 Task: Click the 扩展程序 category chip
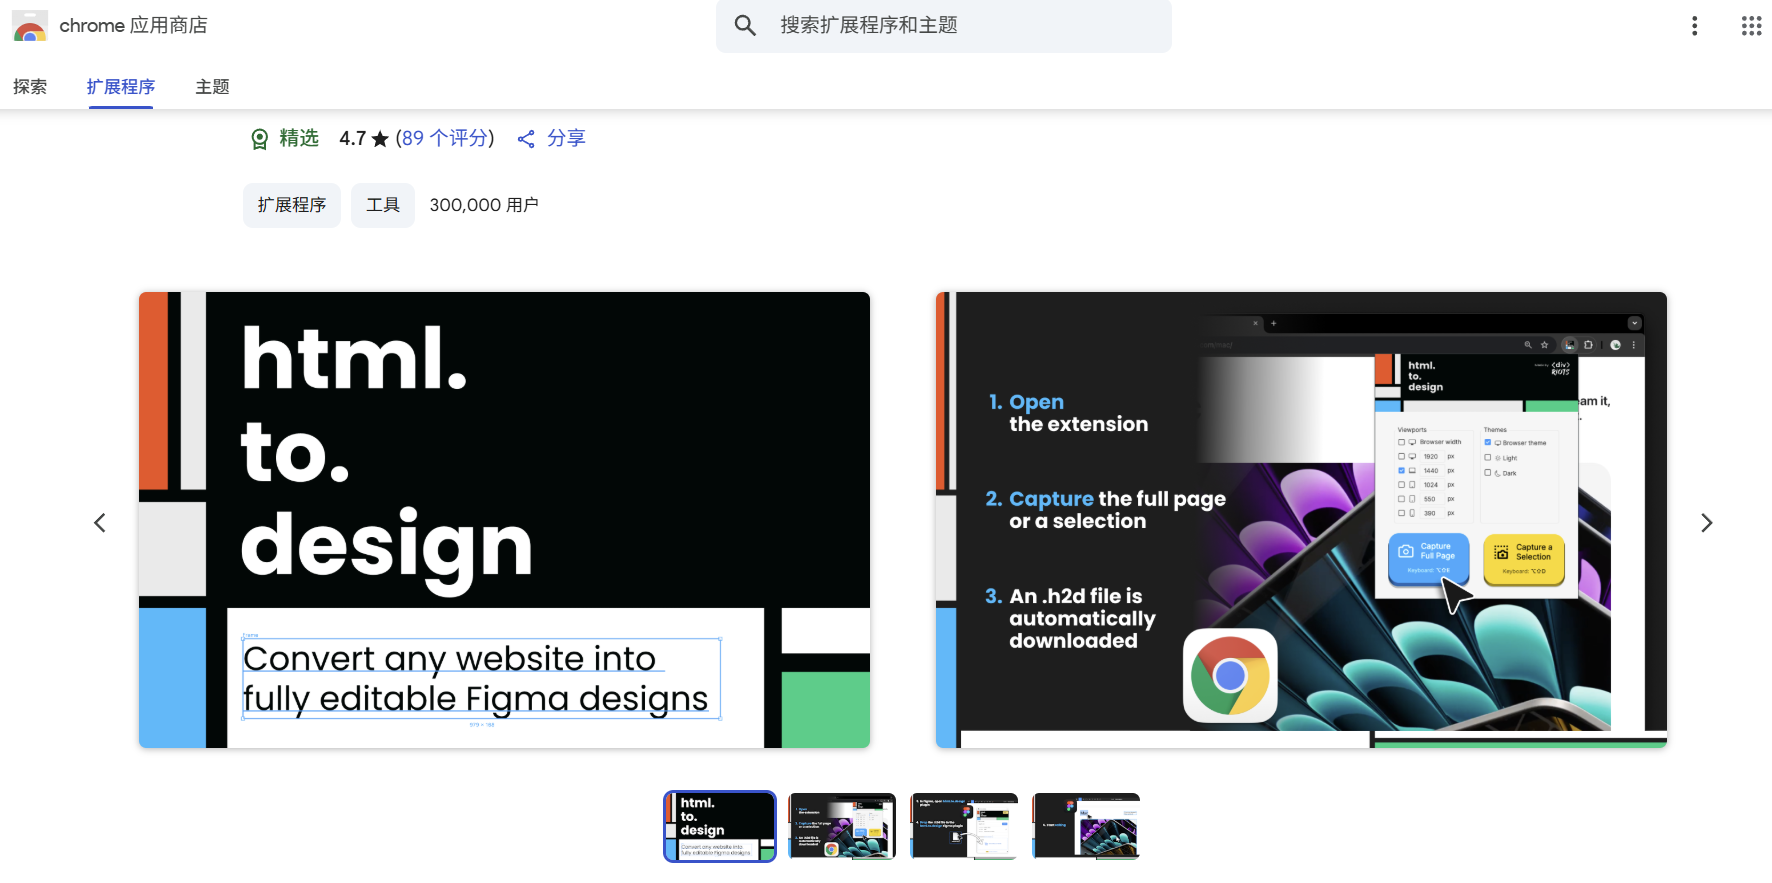tap(292, 205)
